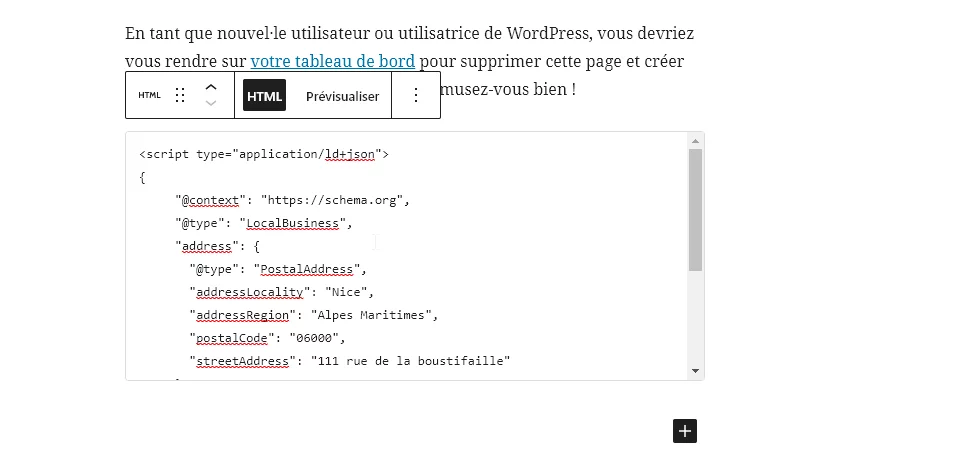Switch to the HTML editing tab
Image resolution: width=971 pixels, height=456 pixels.
click(264, 96)
